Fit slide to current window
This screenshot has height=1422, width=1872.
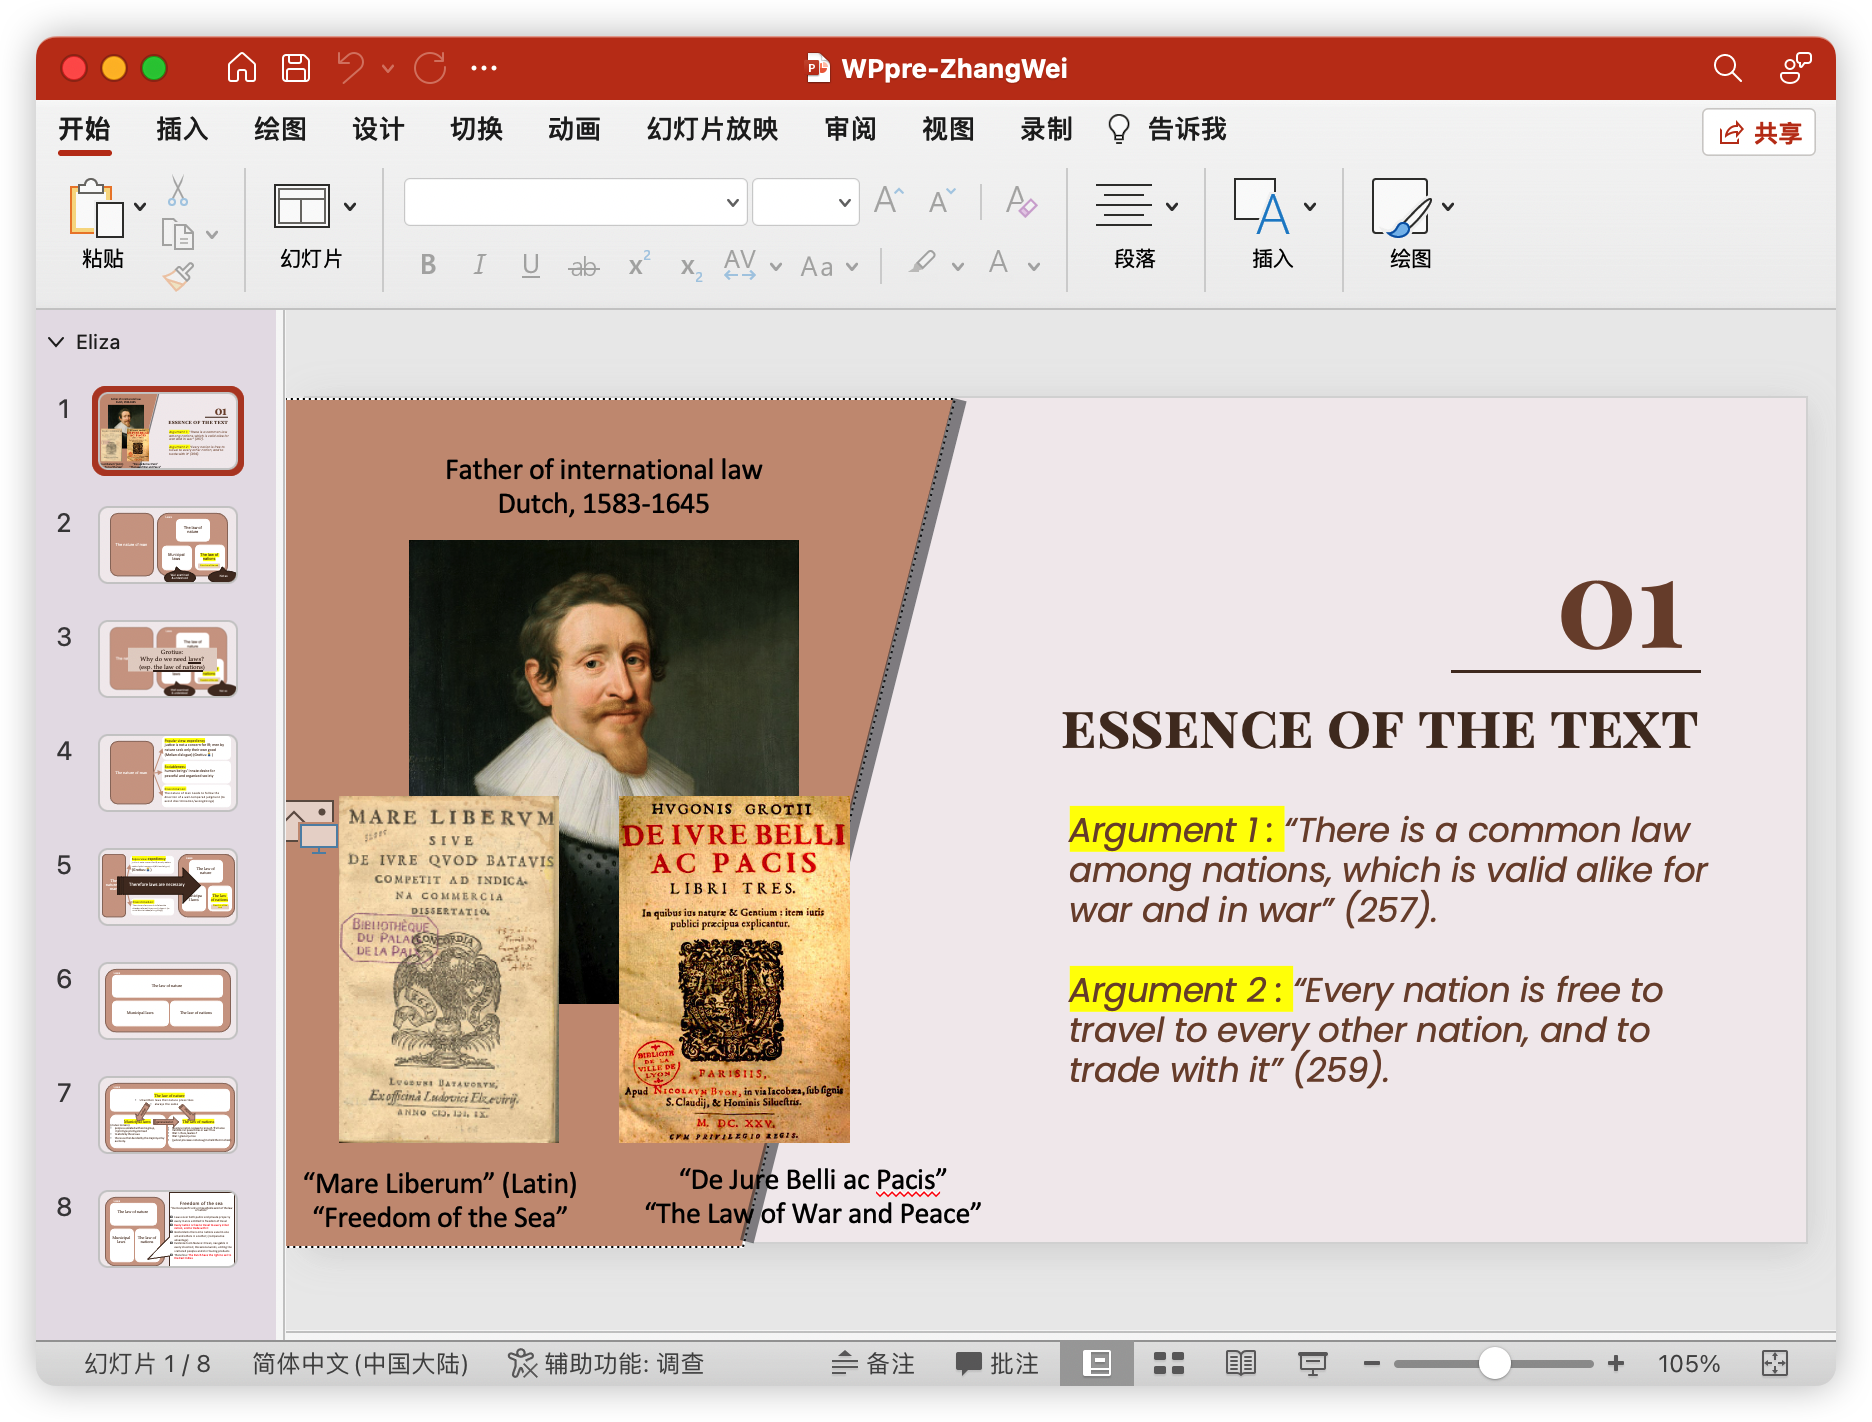coord(1775,1363)
